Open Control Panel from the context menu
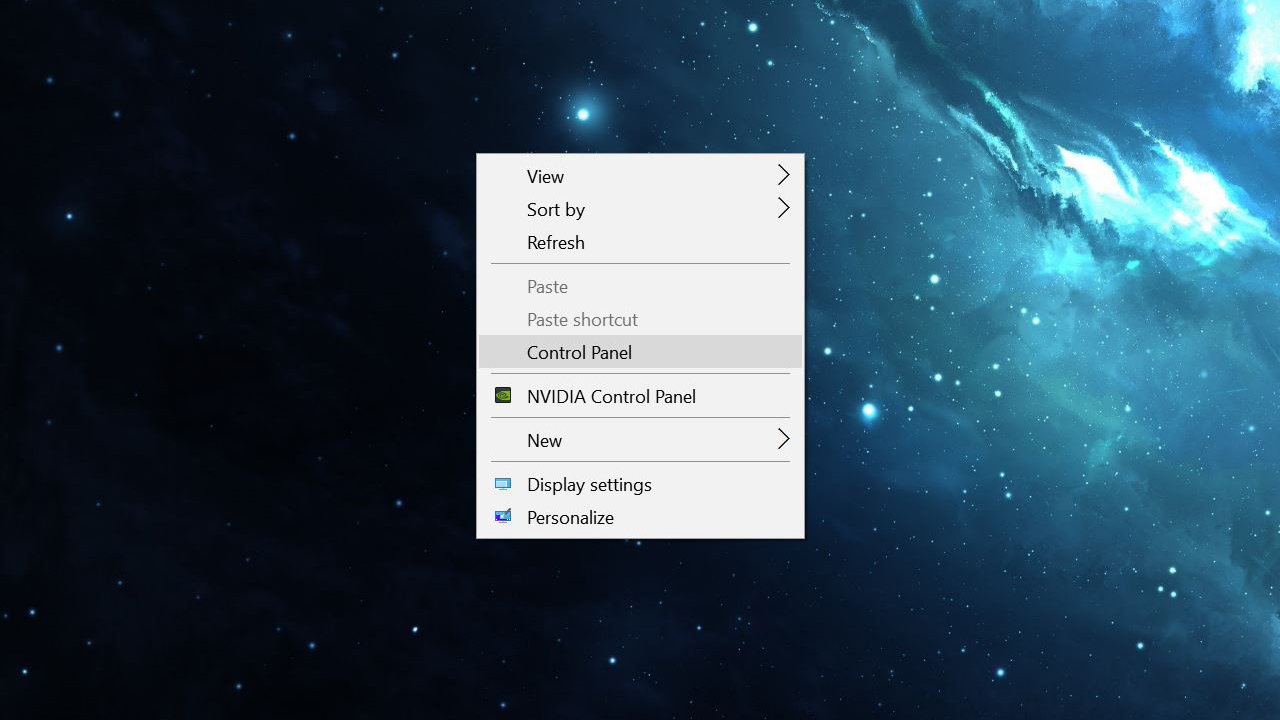Image resolution: width=1280 pixels, height=720 pixels. tap(640, 352)
